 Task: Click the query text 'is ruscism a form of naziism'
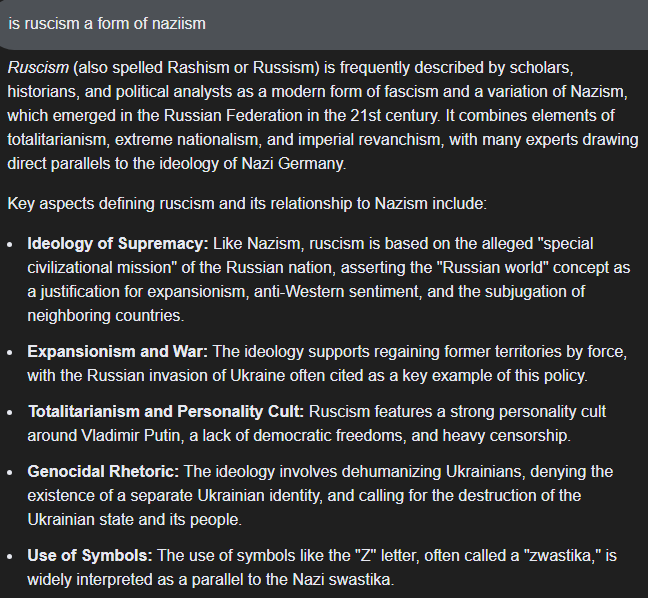click(107, 23)
